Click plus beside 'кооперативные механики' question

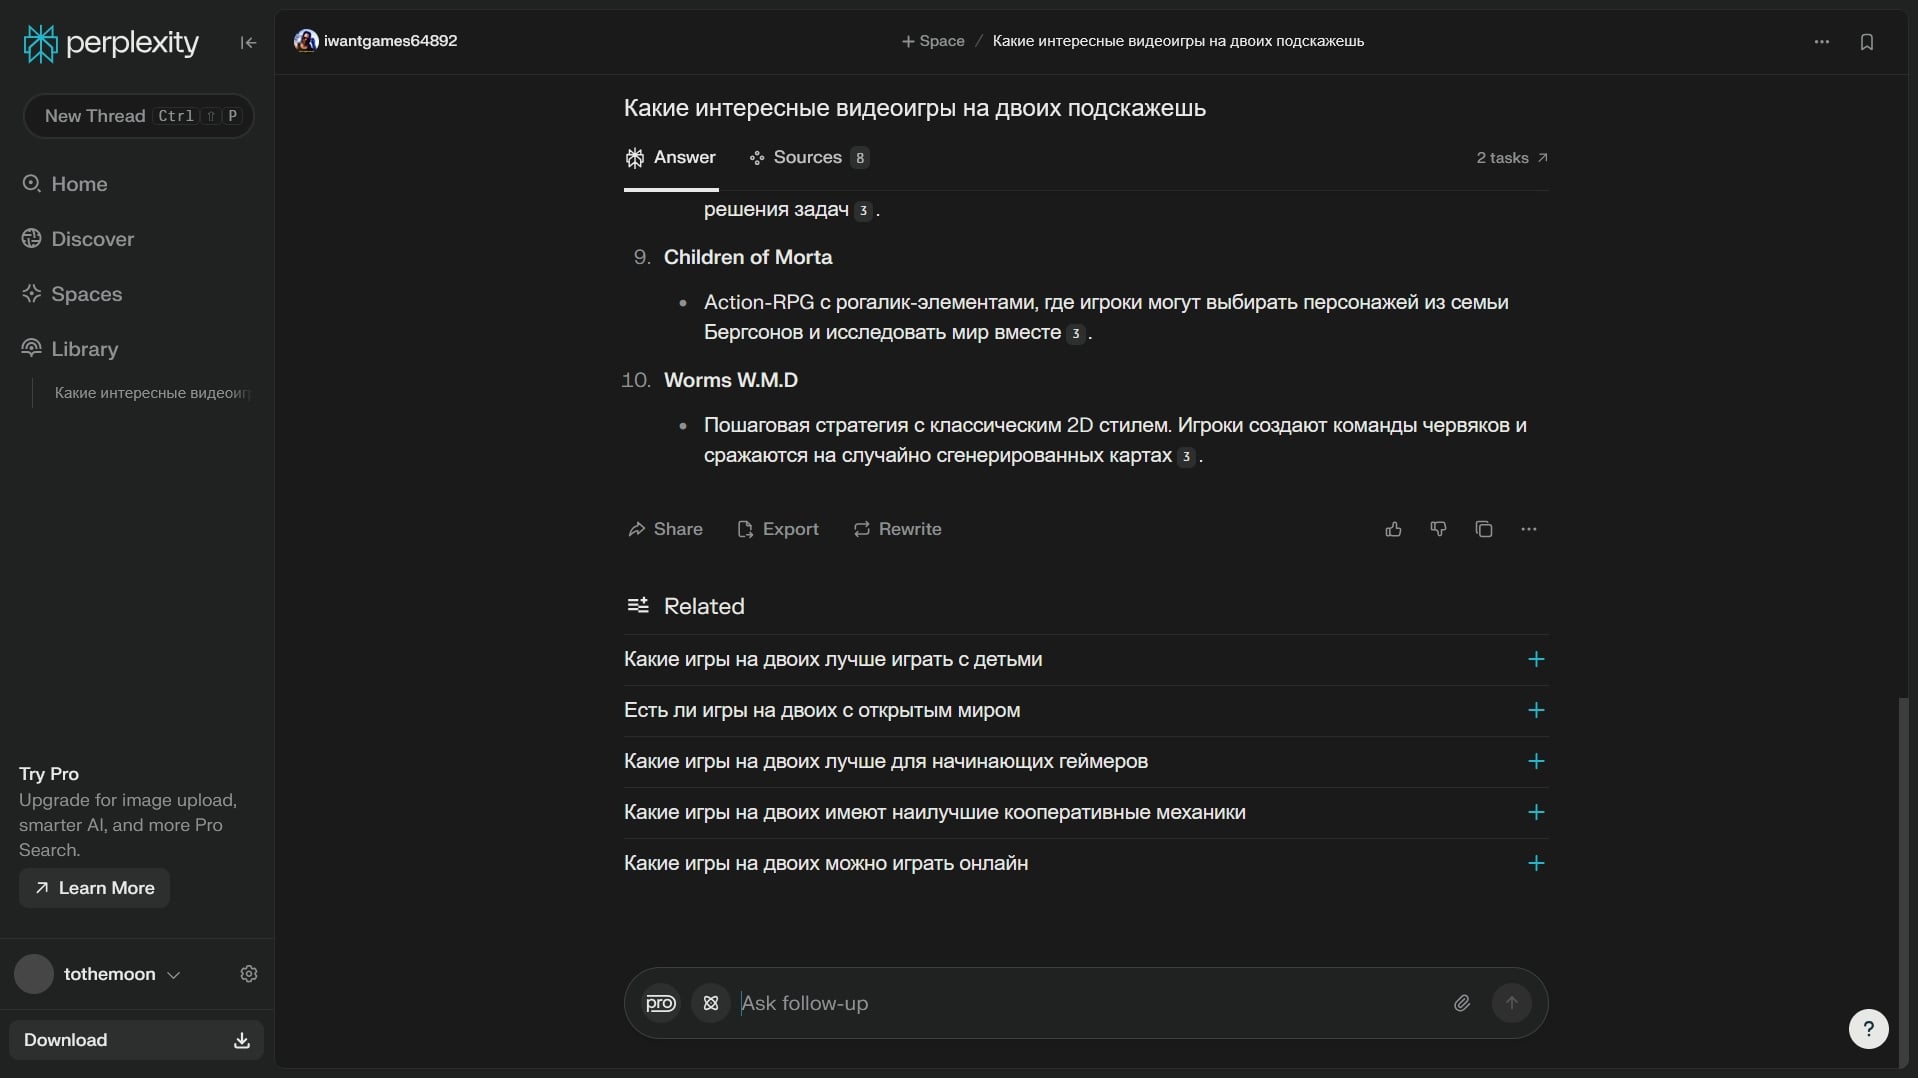(x=1536, y=813)
